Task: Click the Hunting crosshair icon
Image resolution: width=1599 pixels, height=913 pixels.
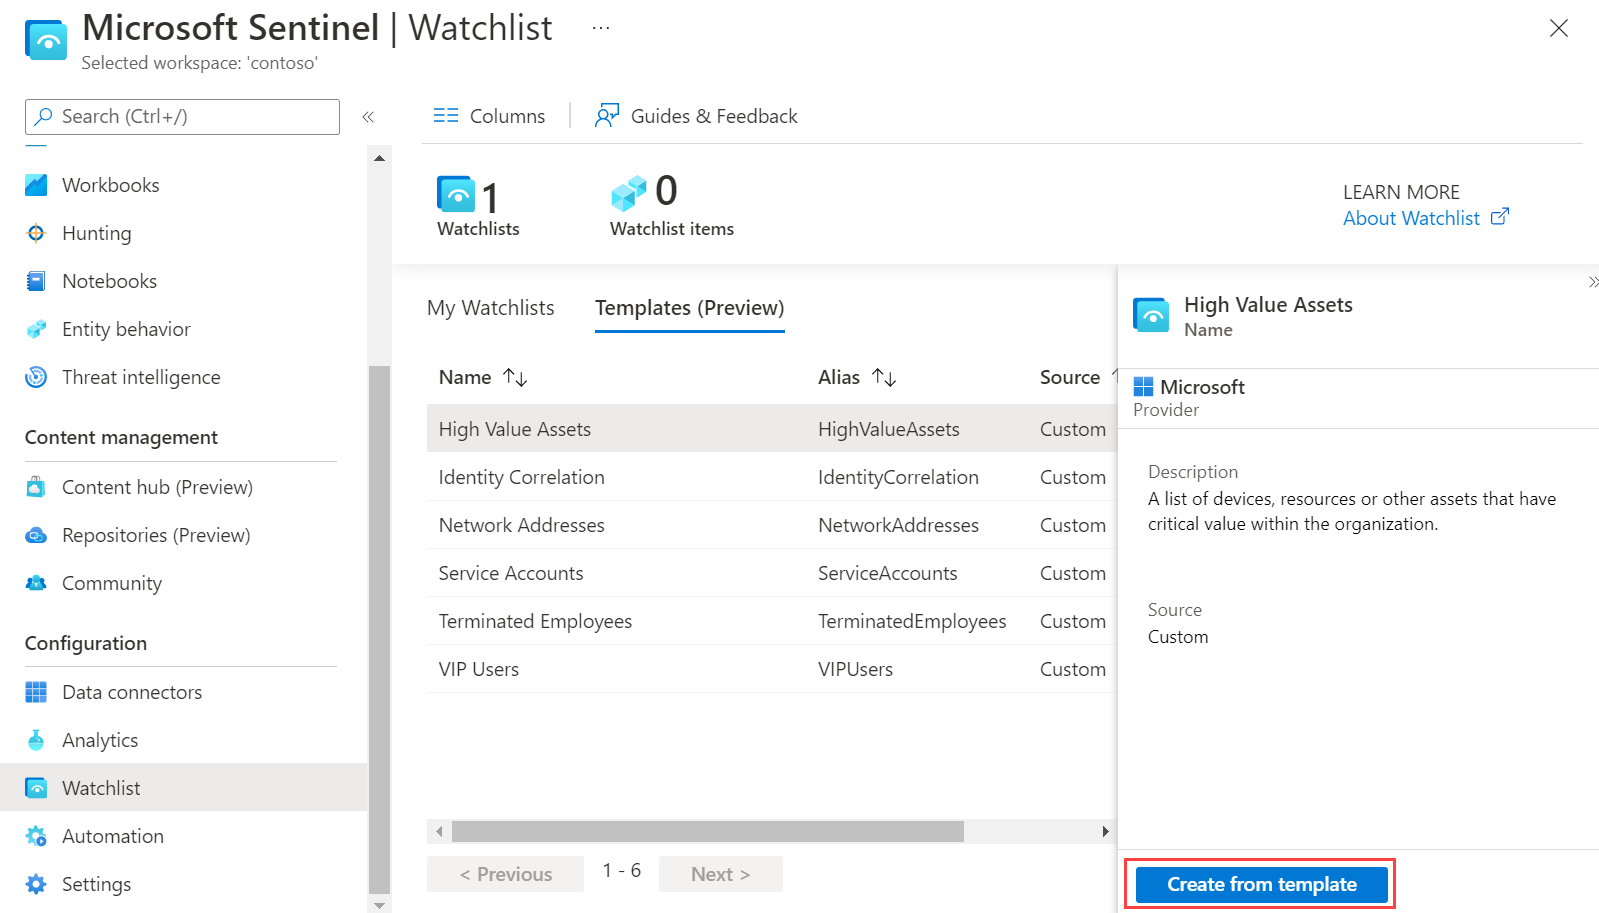Action: click(x=36, y=233)
